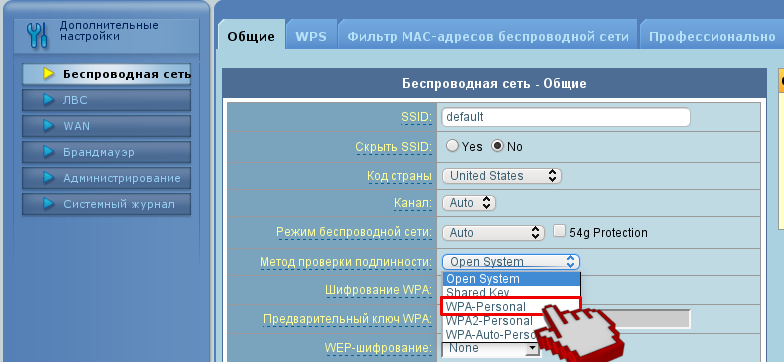Choose WPA2-Personal from the list
Image resolution: width=784 pixels, height=362 pixels.
click(490, 320)
